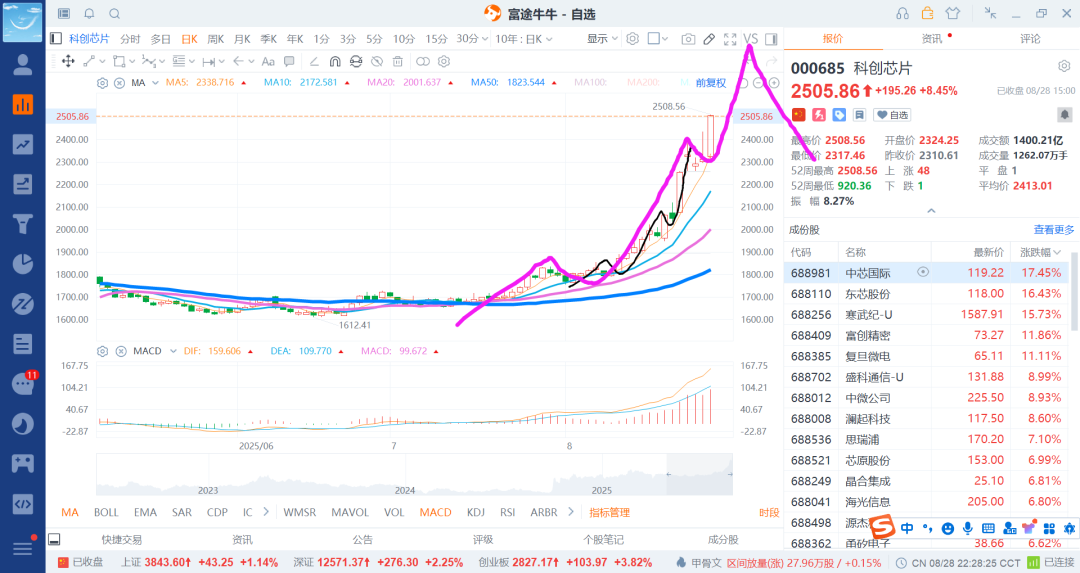Expand the MACD indicator dropdown arrow

(x=173, y=351)
